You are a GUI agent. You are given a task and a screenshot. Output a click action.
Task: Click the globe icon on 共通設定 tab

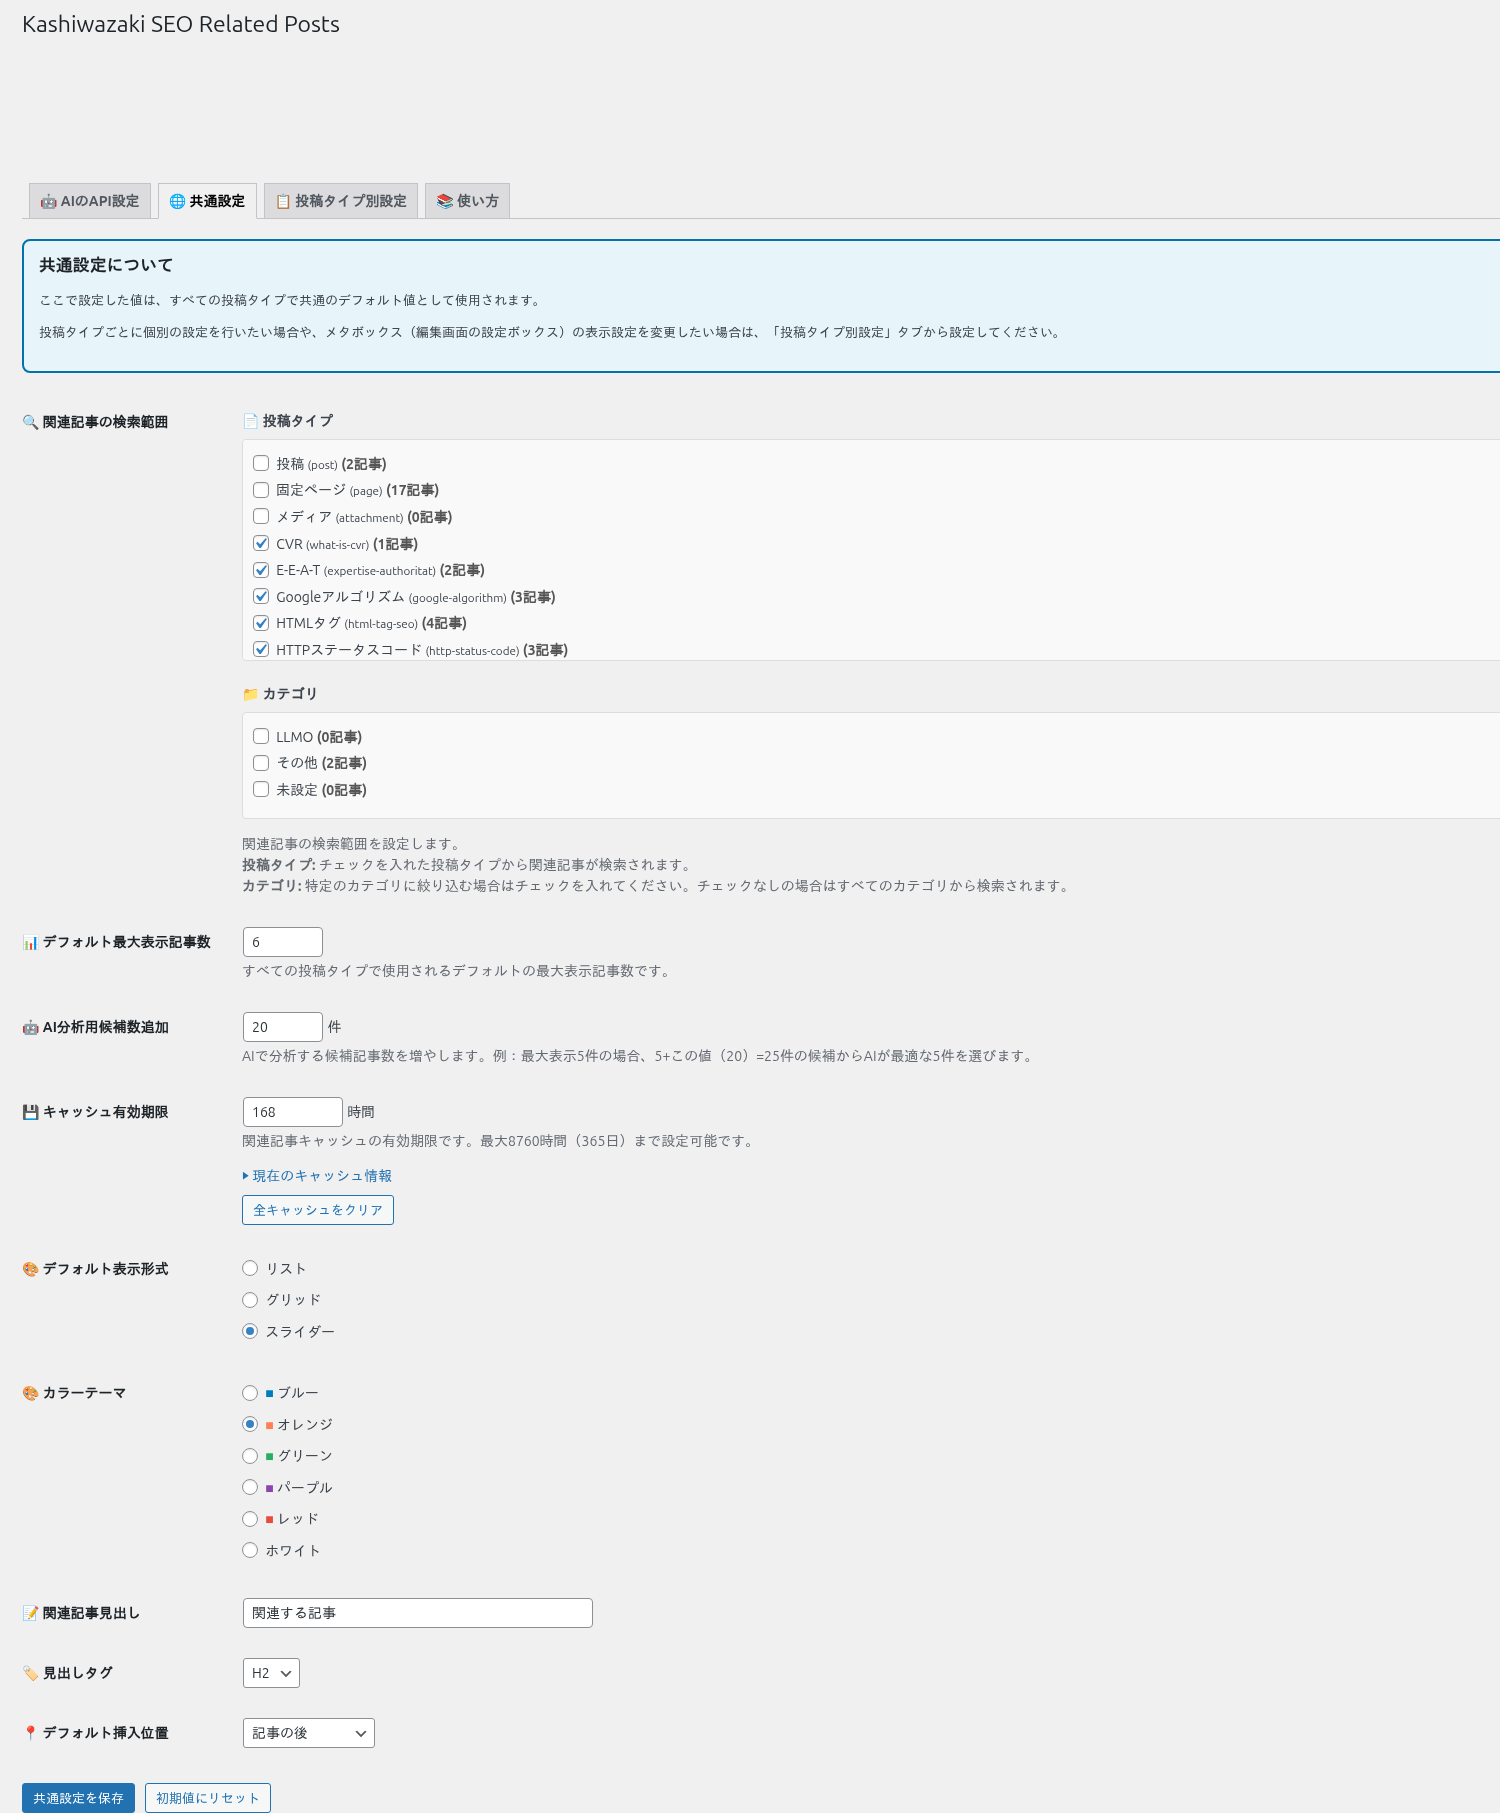pyautogui.click(x=177, y=202)
